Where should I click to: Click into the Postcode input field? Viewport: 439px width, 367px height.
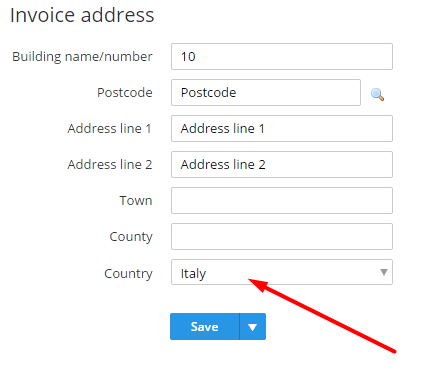[x=266, y=92]
